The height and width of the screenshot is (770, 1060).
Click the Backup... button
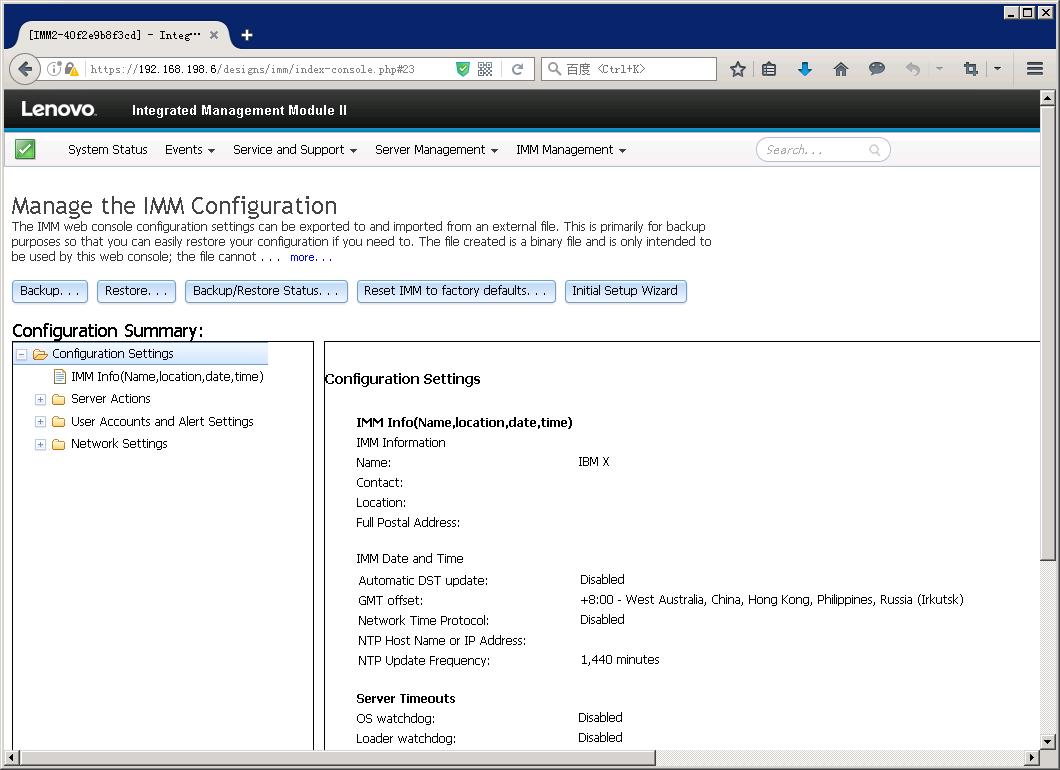tap(49, 291)
